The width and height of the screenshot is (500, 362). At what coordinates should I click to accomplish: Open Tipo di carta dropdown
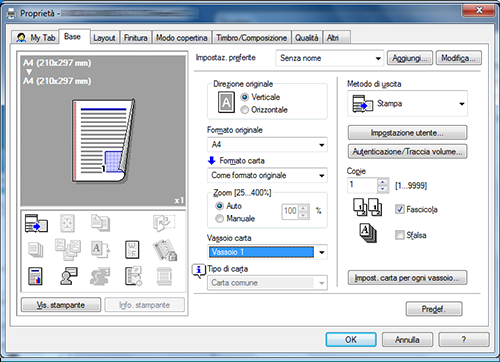[267, 283]
